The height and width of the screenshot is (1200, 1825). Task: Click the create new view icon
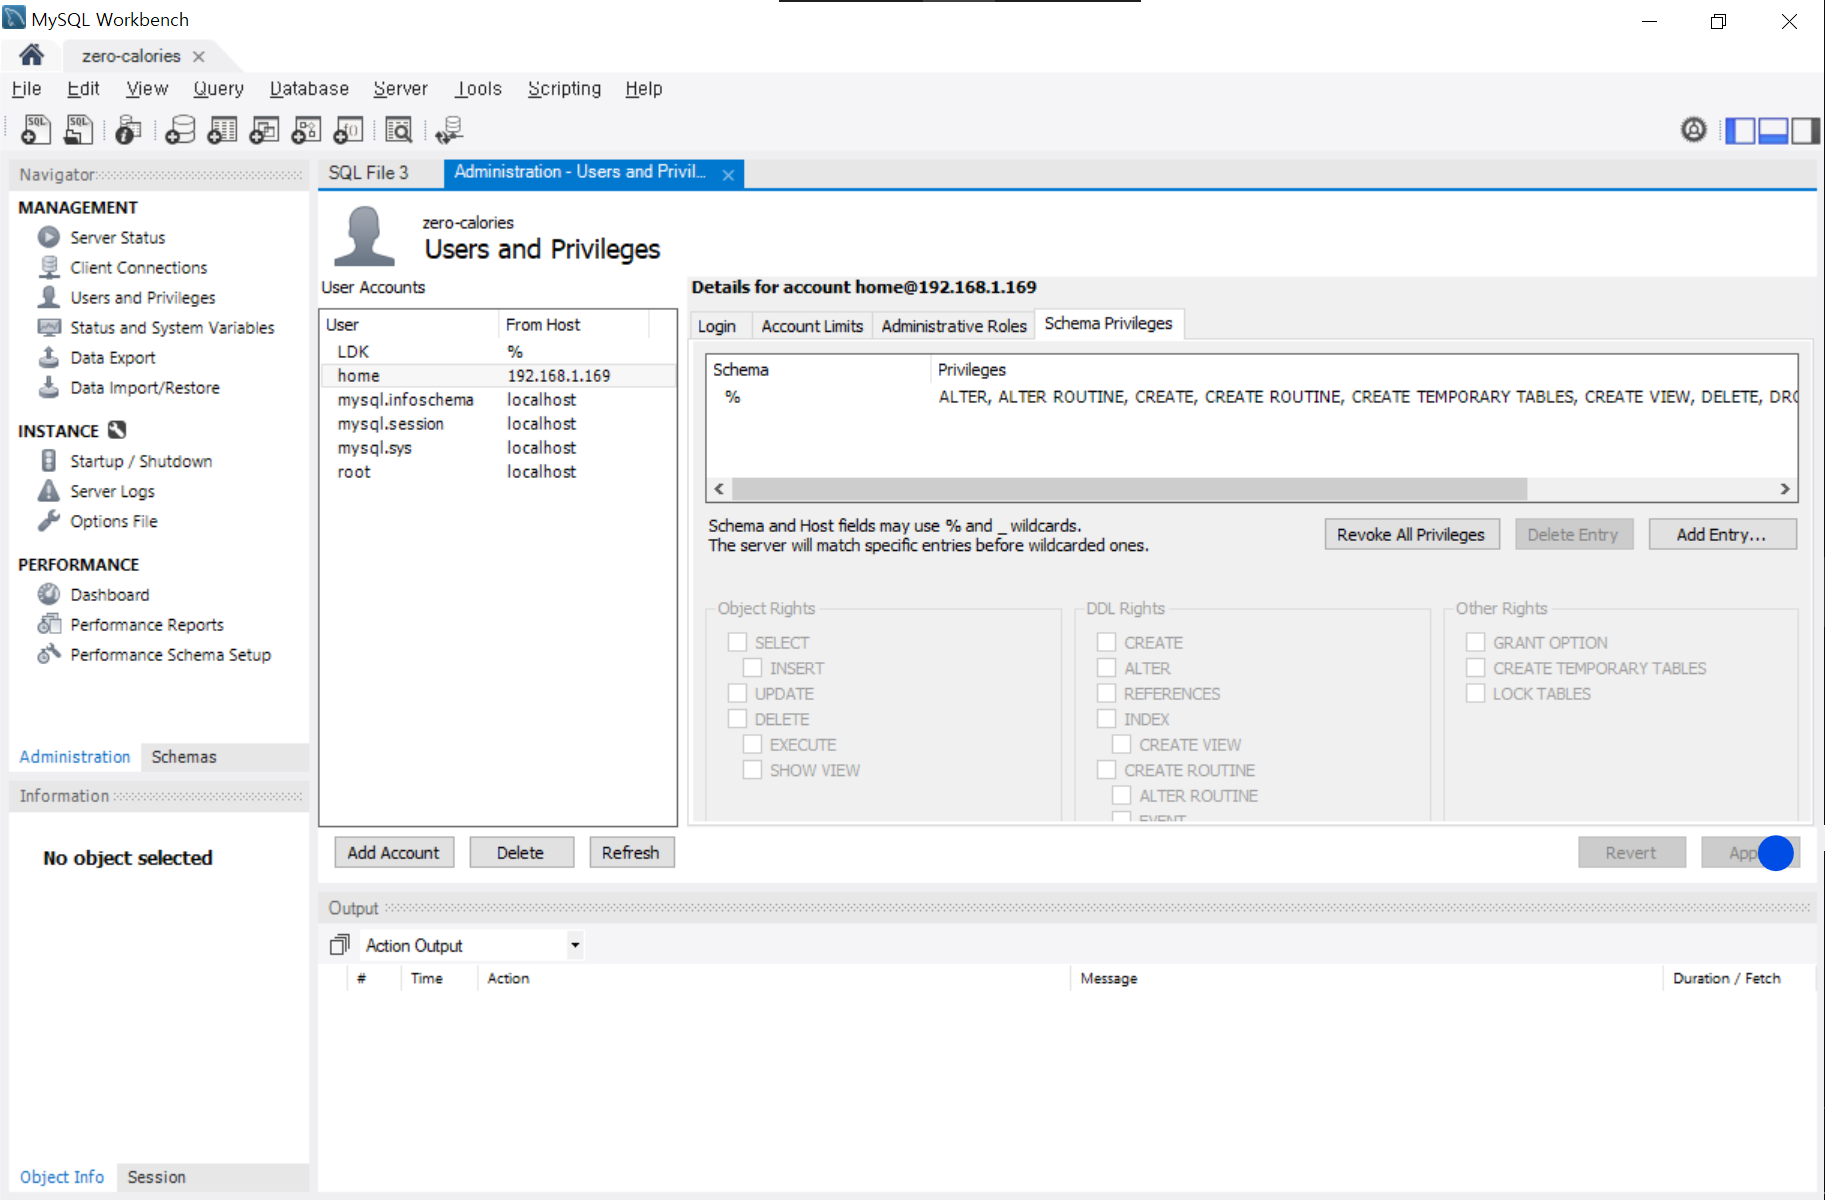(x=264, y=130)
